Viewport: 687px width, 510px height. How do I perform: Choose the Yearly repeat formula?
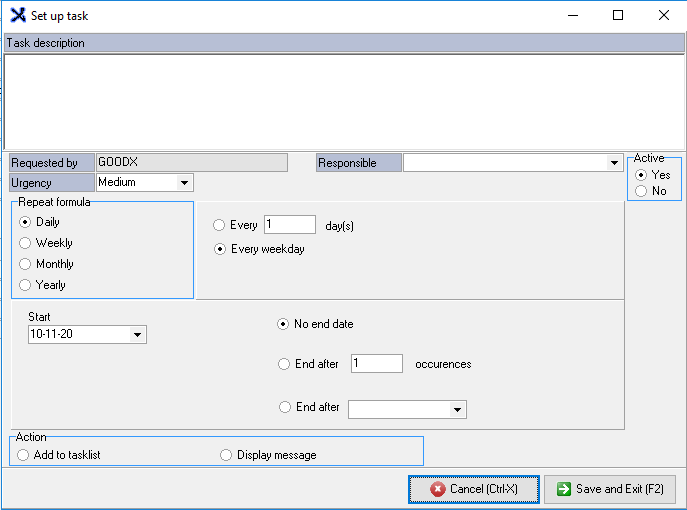tap(25, 285)
